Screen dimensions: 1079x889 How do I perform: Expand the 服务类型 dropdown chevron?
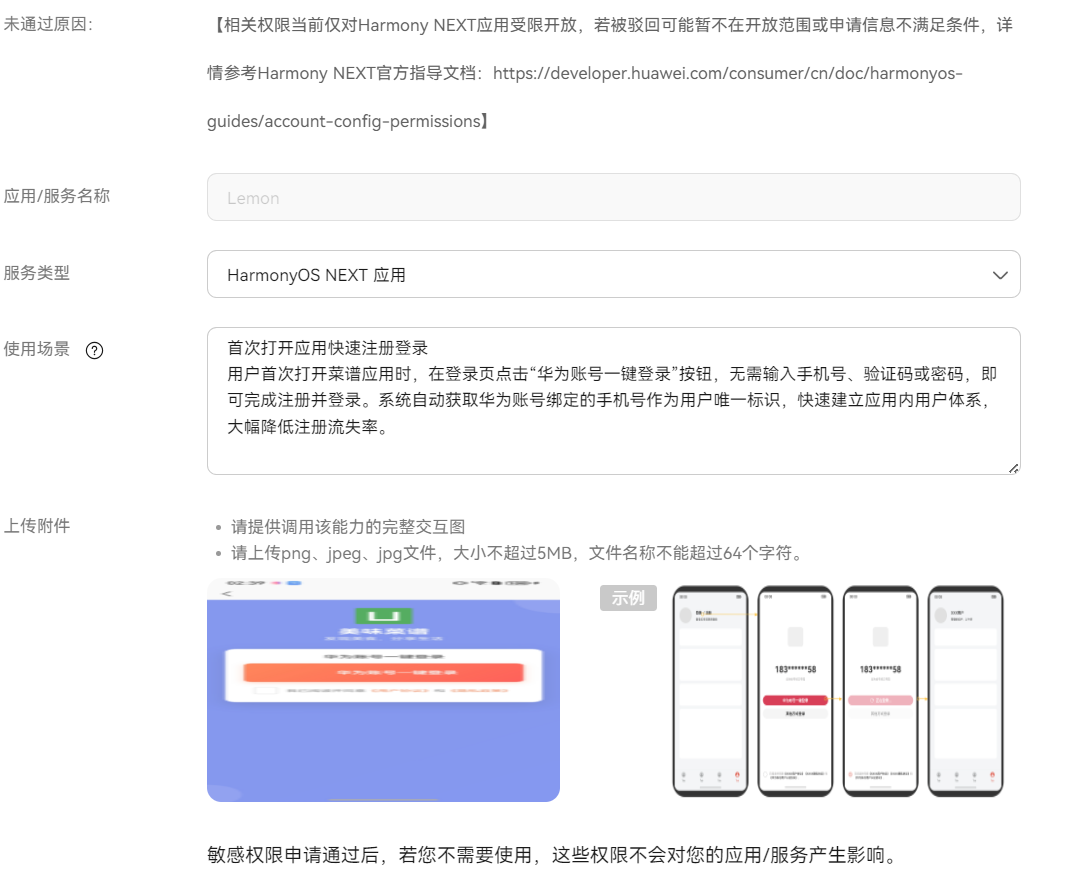click(x=999, y=275)
